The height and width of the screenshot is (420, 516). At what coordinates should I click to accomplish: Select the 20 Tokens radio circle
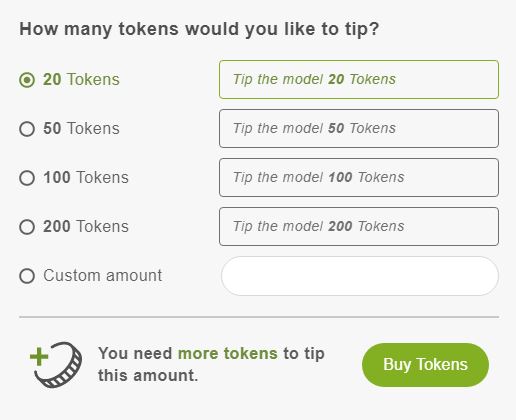click(x=27, y=80)
